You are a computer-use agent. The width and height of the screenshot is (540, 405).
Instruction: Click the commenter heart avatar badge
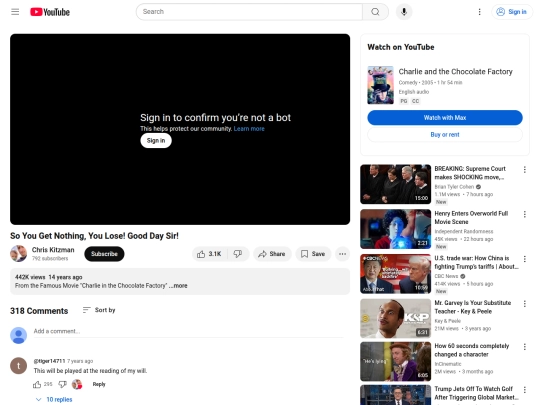(x=77, y=384)
